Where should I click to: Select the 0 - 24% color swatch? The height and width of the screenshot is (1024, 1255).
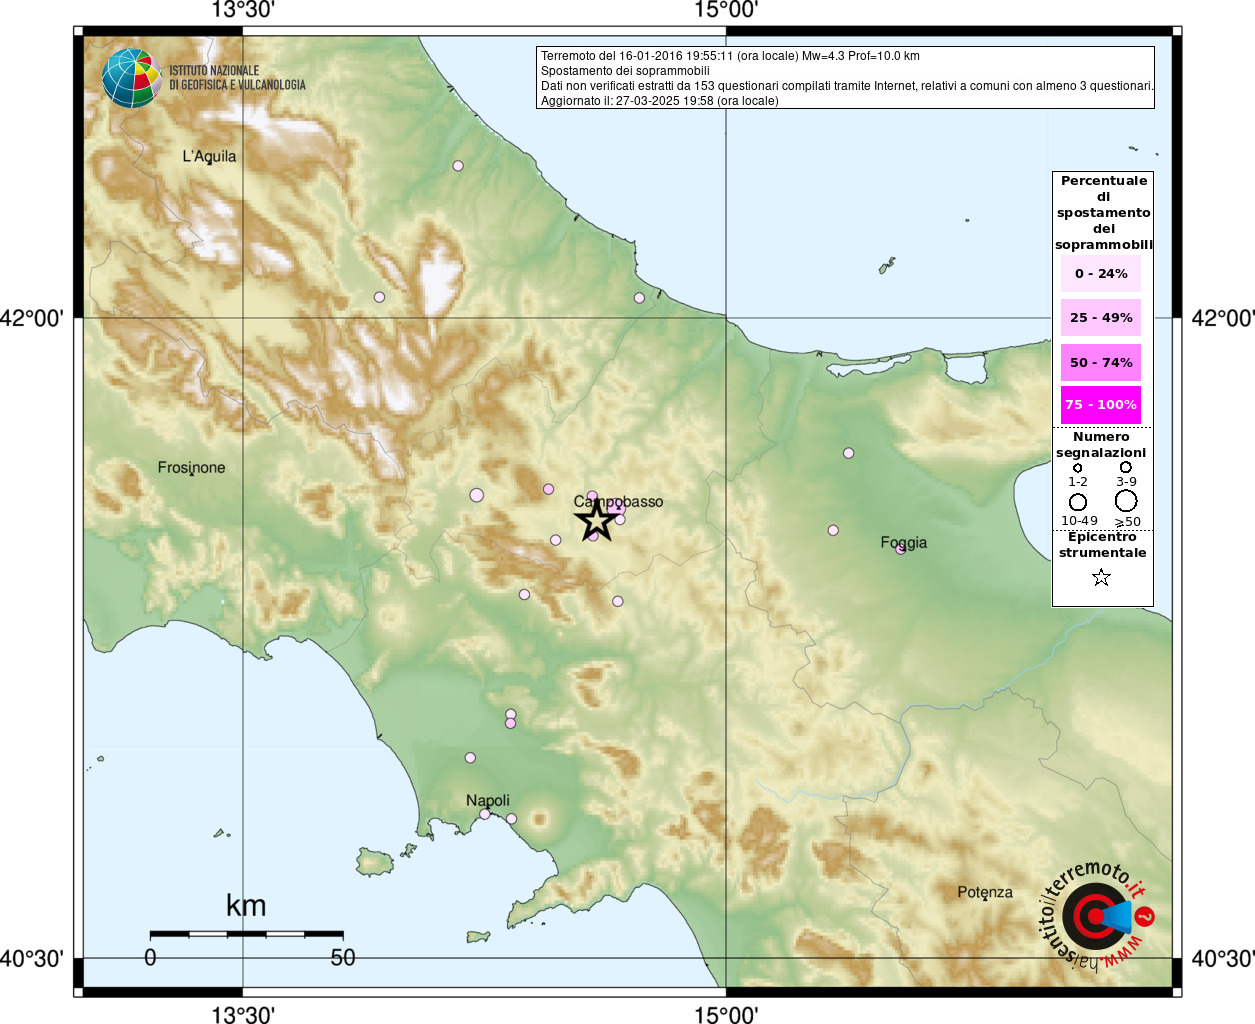[x=1101, y=273]
